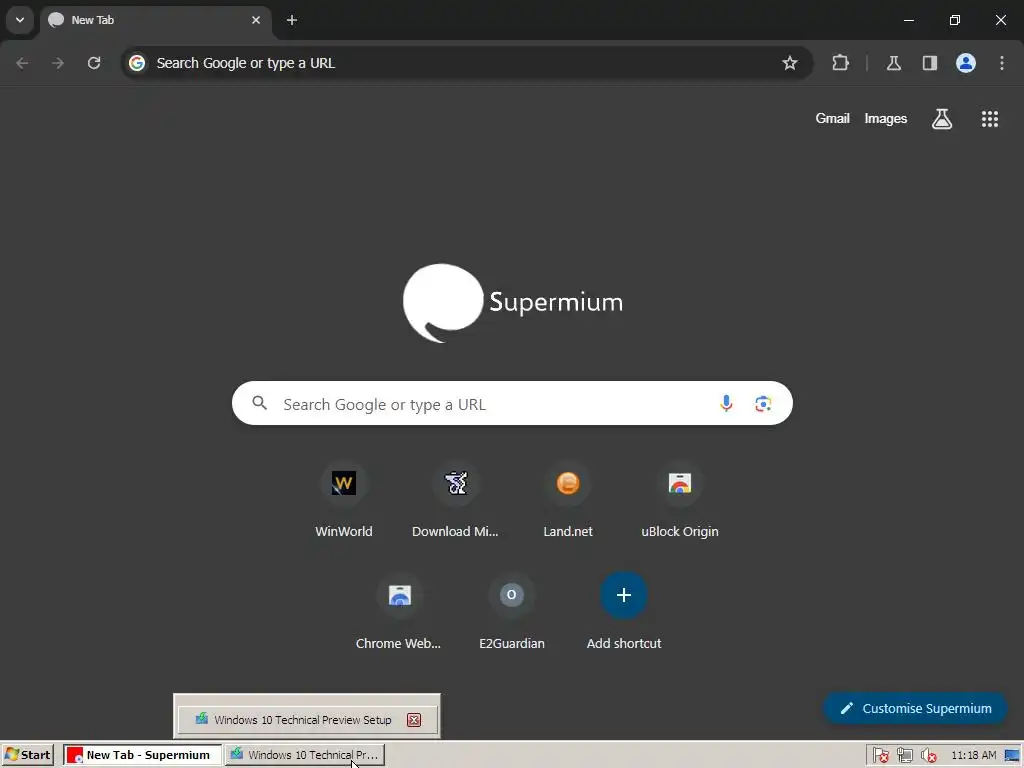Open the tab search dropdown arrow
The height and width of the screenshot is (768, 1024).
20,20
